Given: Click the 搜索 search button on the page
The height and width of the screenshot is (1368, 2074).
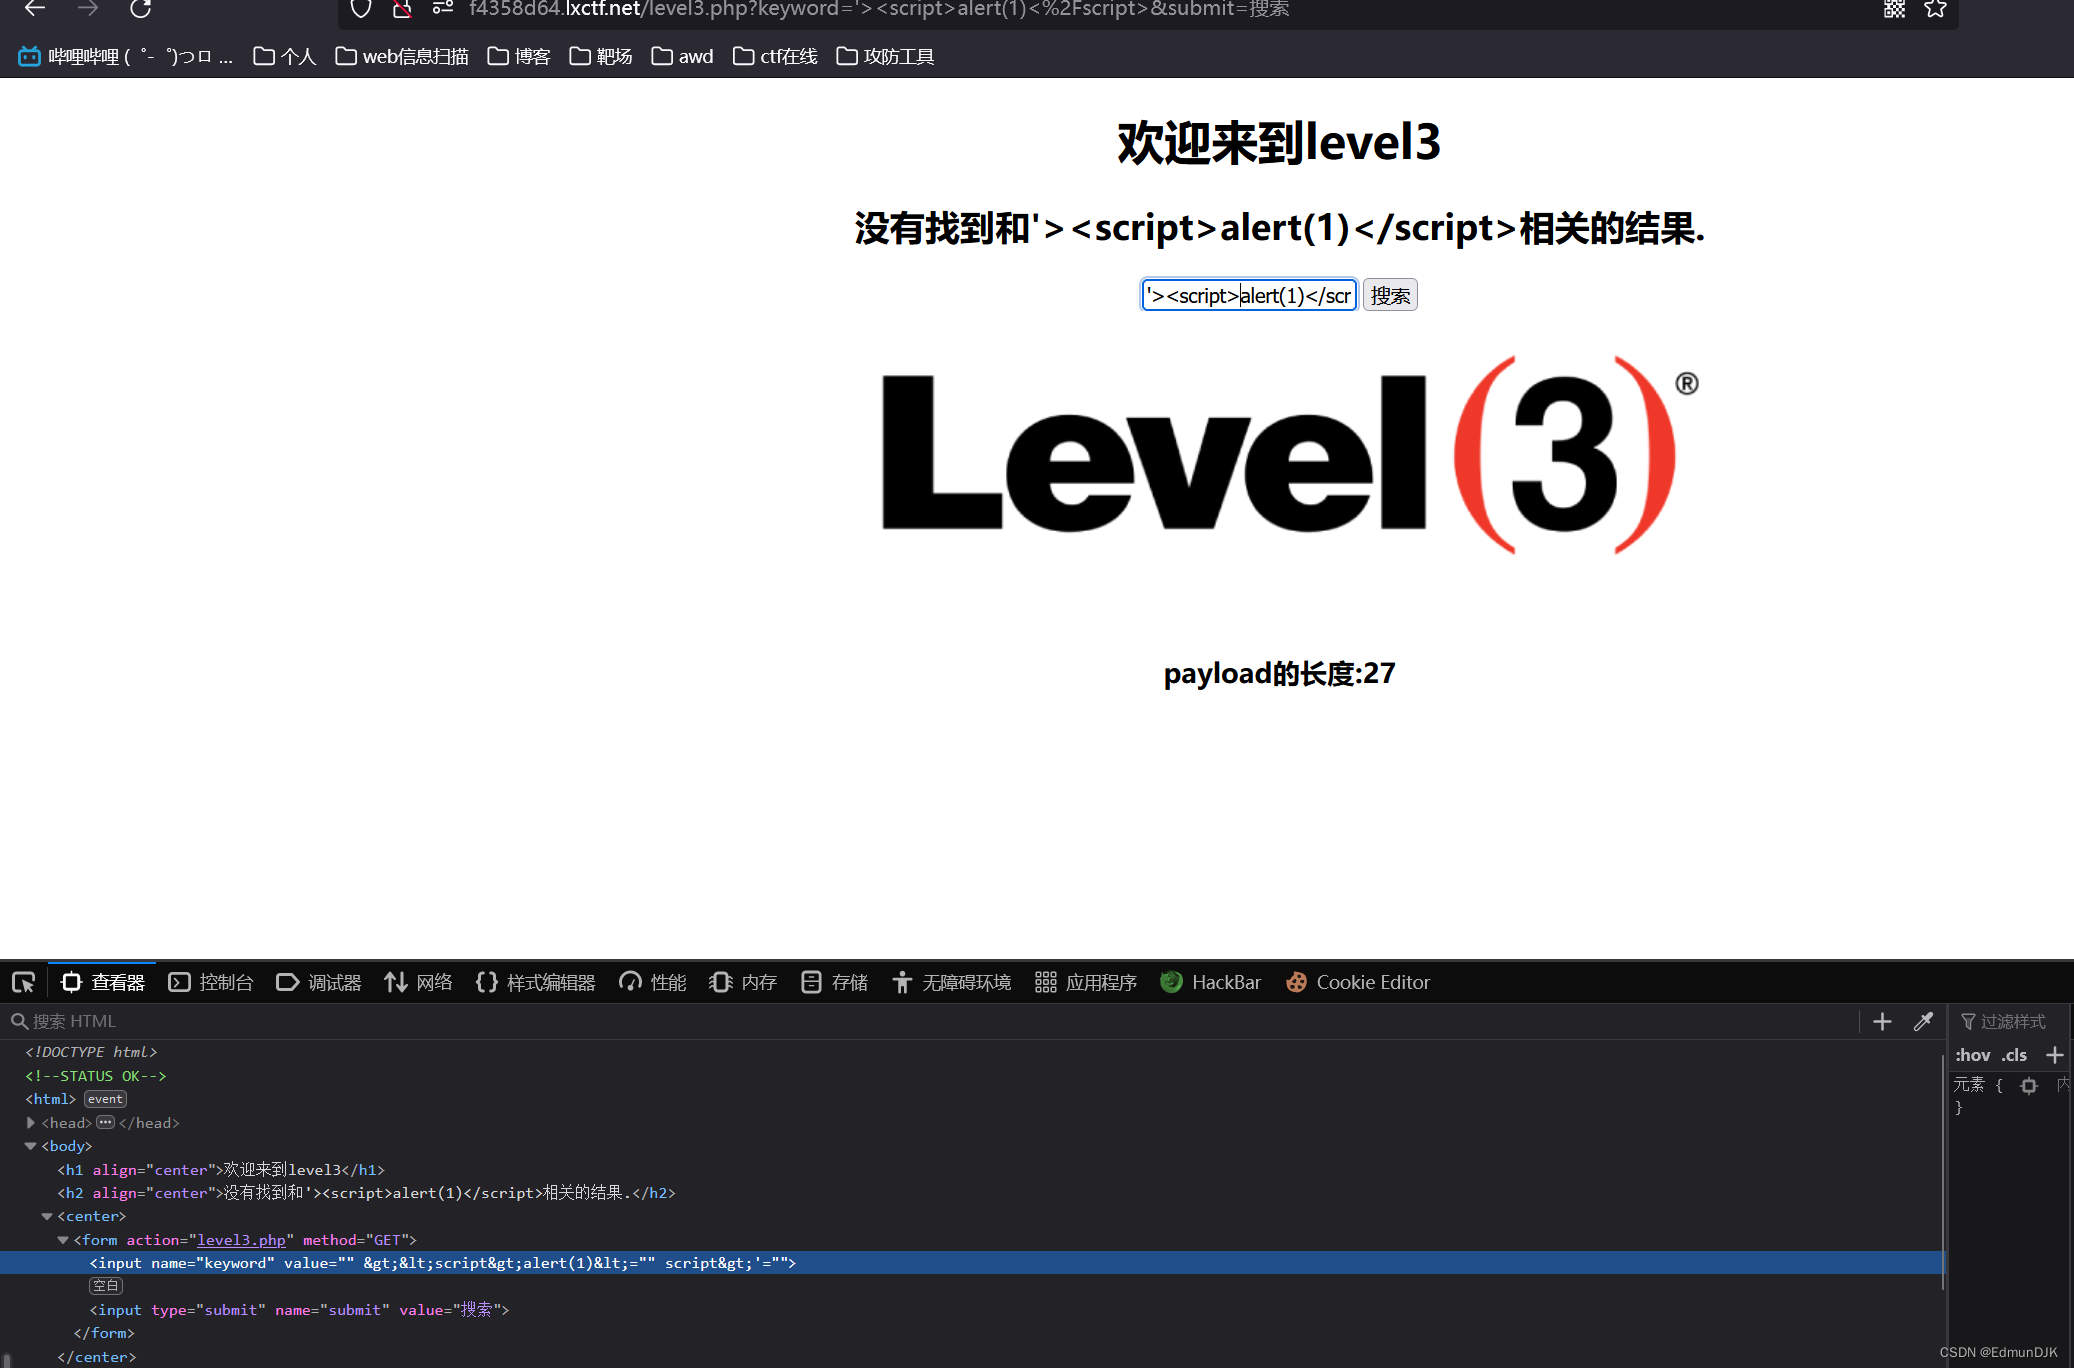Looking at the screenshot, I should pyautogui.click(x=1389, y=294).
